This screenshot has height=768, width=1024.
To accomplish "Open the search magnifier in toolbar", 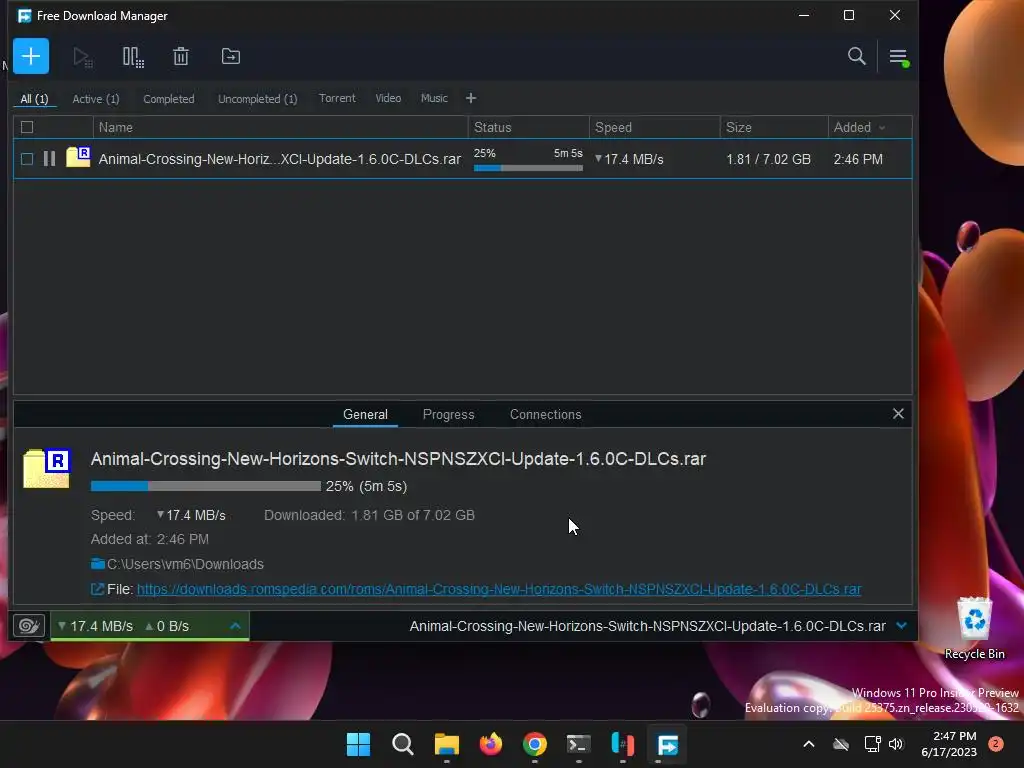I will pyautogui.click(x=856, y=56).
